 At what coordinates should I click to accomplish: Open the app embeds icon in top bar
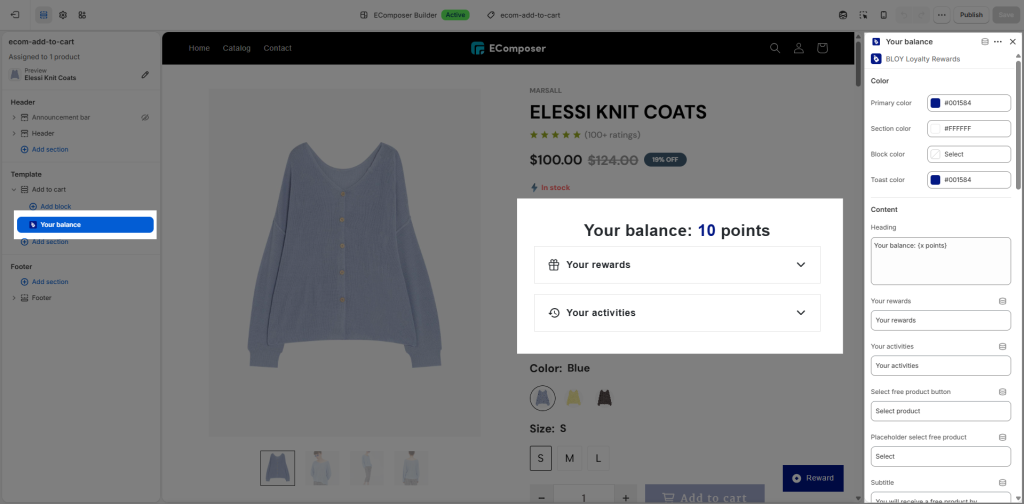tap(82, 14)
